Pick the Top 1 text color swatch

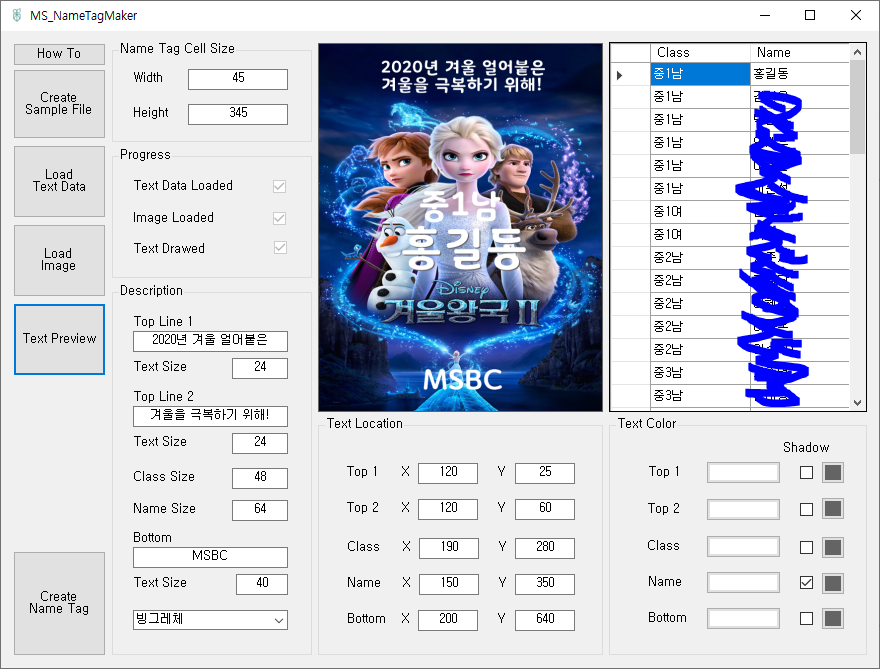(744, 473)
